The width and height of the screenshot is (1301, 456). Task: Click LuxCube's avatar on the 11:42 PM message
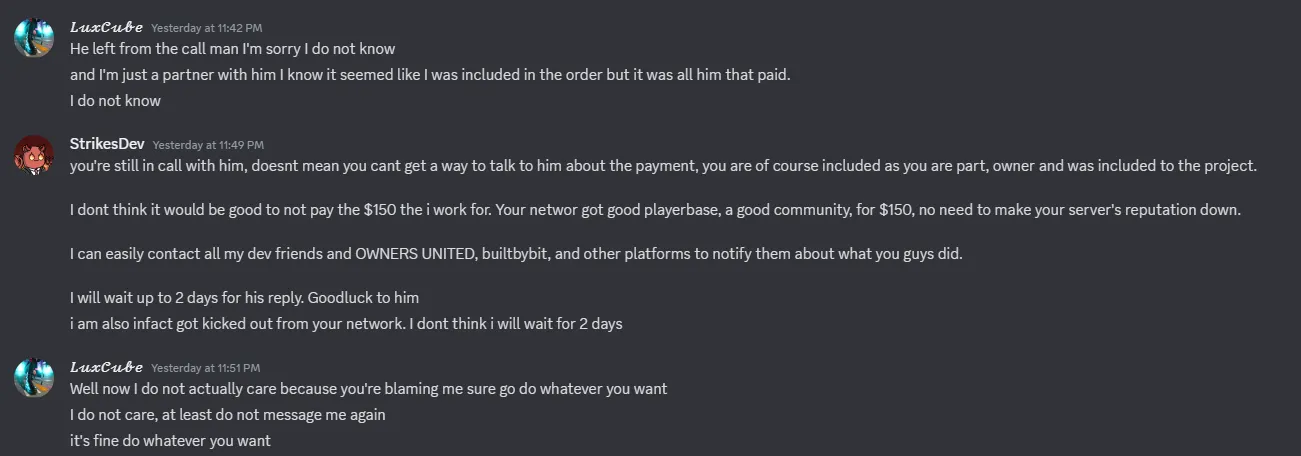(x=33, y=37)
